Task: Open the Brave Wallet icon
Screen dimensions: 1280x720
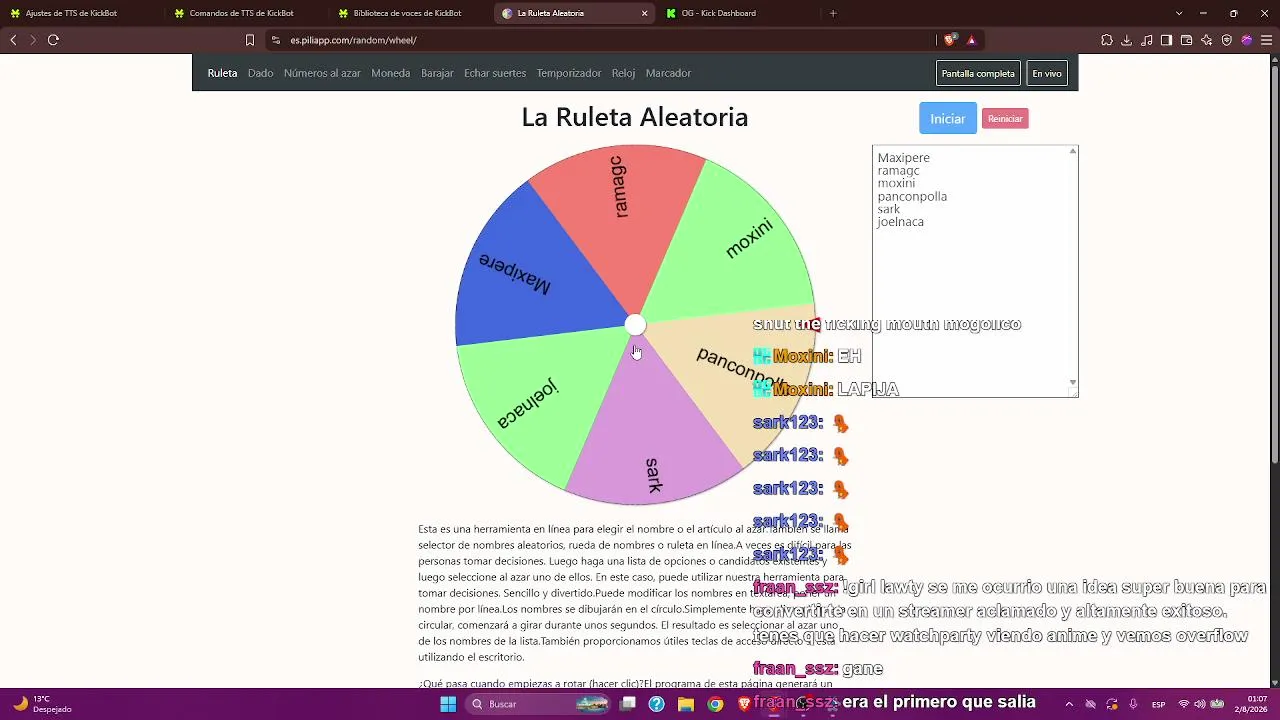Action: (x=1186, y=40)
